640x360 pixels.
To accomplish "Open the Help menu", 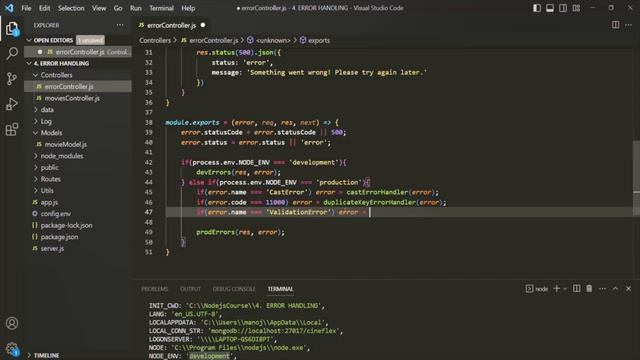I will click(x=188, y=8).
